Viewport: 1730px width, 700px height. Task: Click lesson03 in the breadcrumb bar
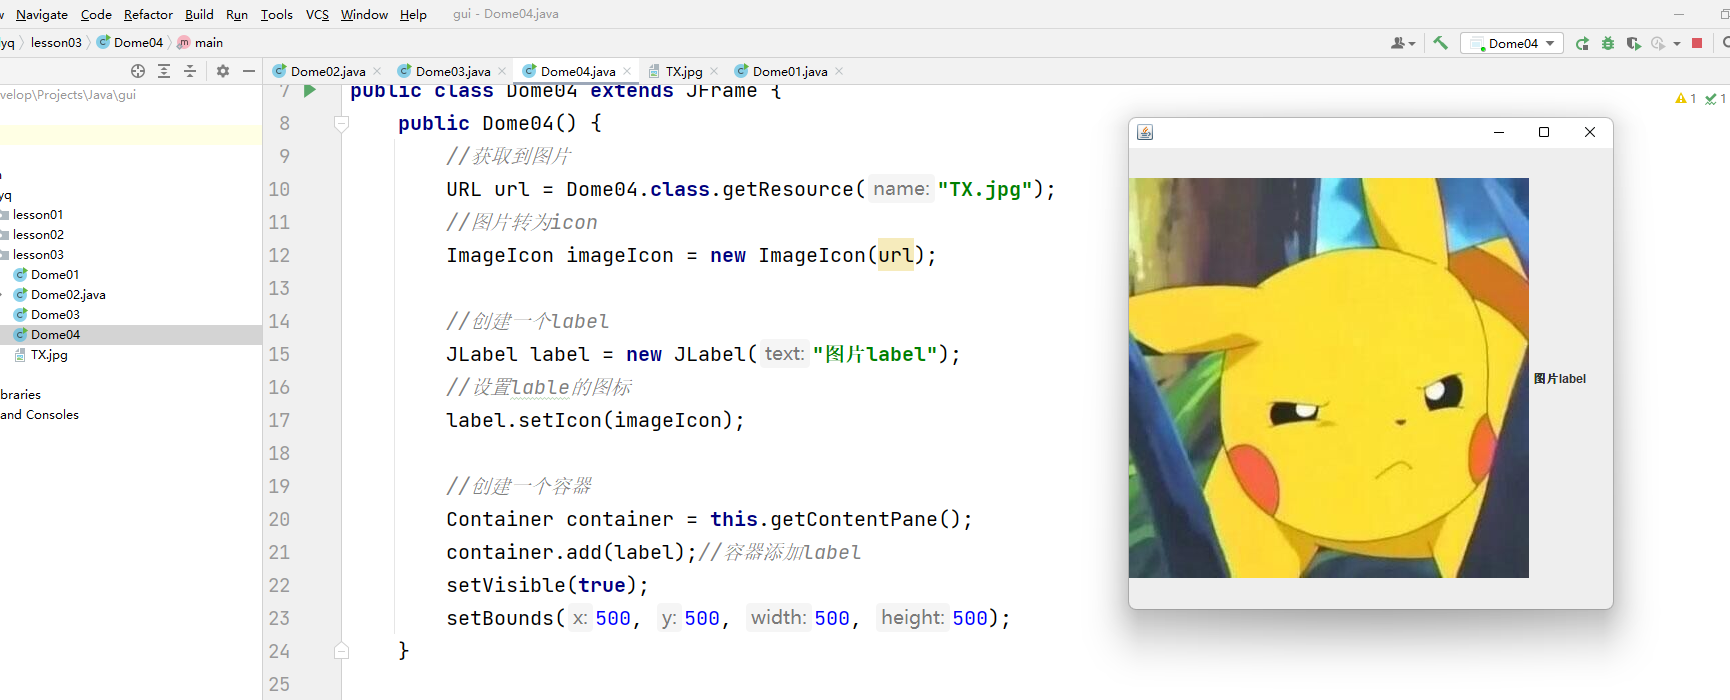(56, 42)
